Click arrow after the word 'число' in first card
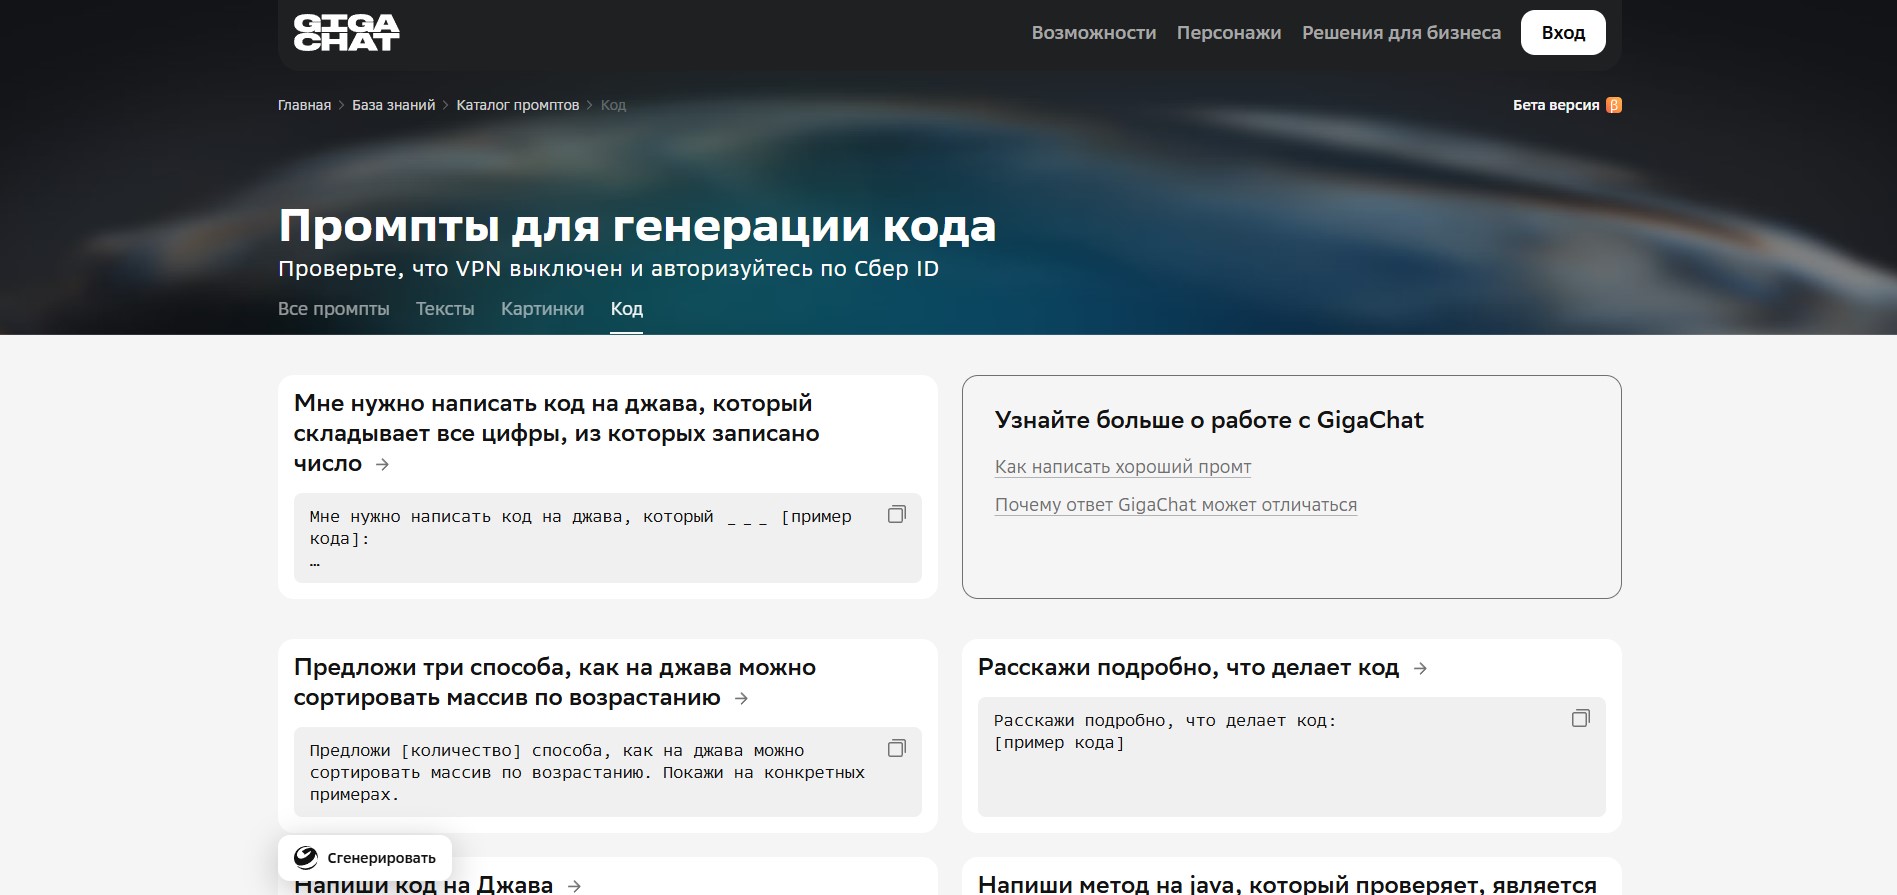 382,464
